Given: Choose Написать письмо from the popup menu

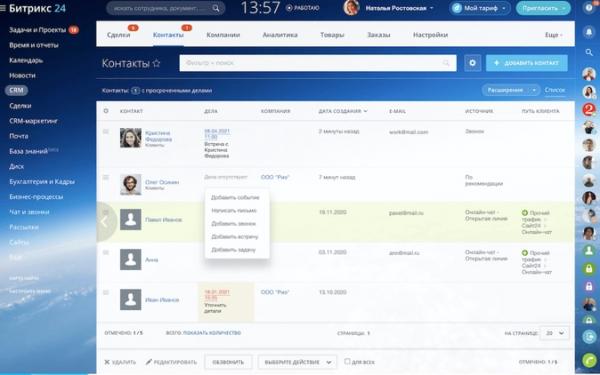Looking at the screenshot, I should [234, 210].
